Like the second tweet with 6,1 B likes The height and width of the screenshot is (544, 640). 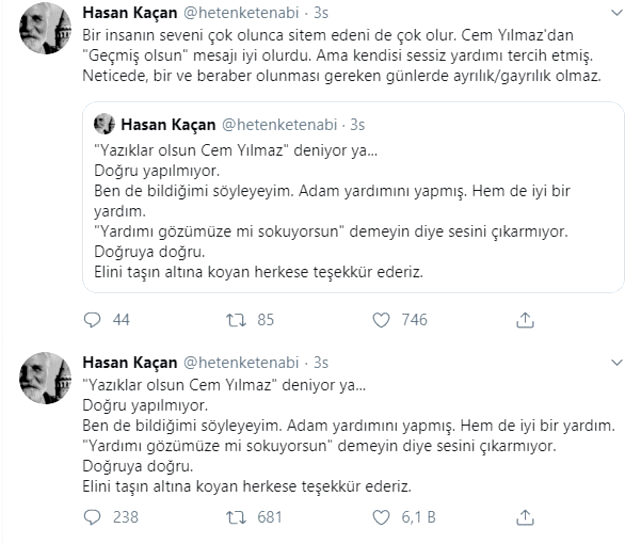click(380, 518)
